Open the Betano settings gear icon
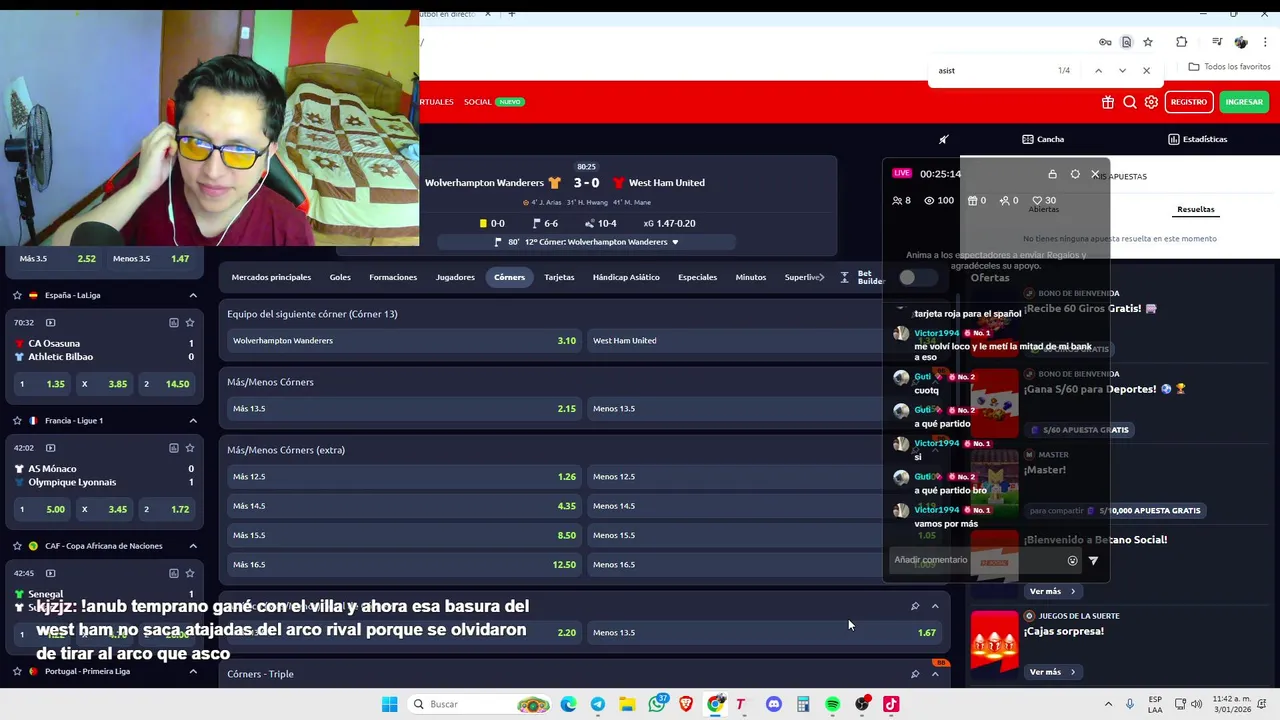 [1151, 102]
